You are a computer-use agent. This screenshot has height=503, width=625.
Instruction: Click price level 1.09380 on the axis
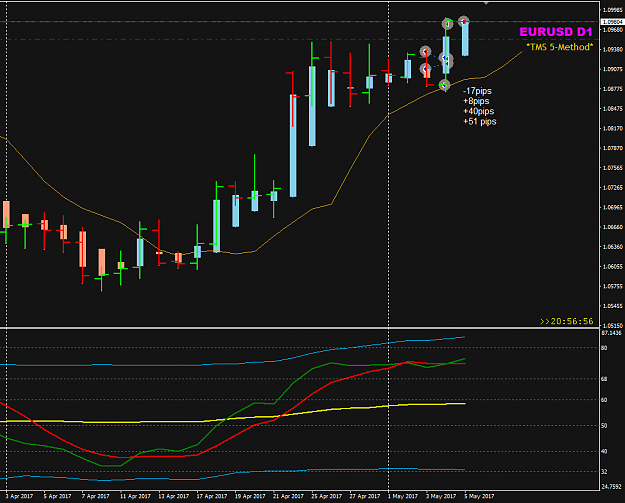(x=613, y=49)
